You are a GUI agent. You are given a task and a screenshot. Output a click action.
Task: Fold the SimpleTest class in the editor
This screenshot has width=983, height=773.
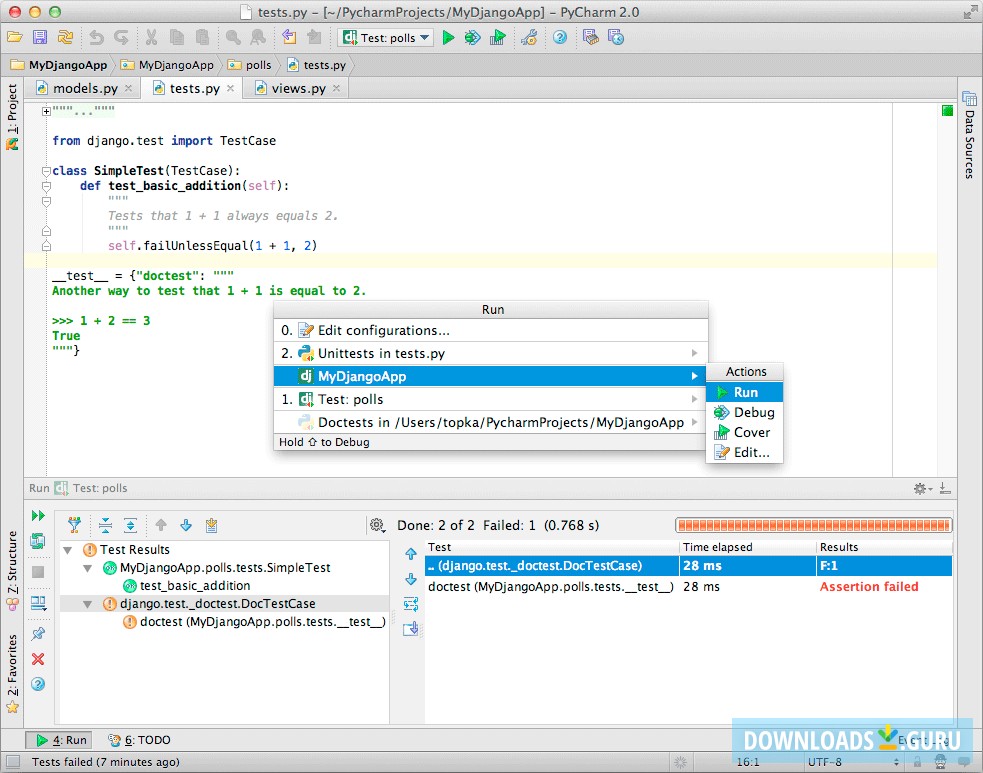click(46, 171)
